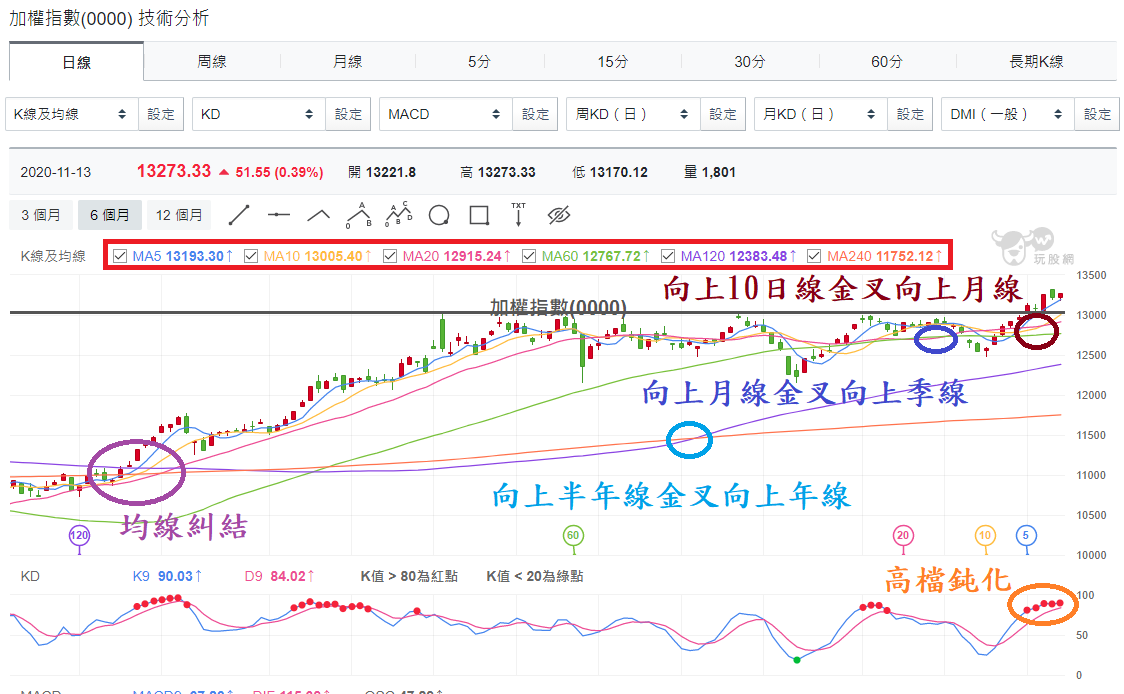Screen dimensions: 1124x694
Task: Click the K9 90.03 value
Action: (167, 576)
